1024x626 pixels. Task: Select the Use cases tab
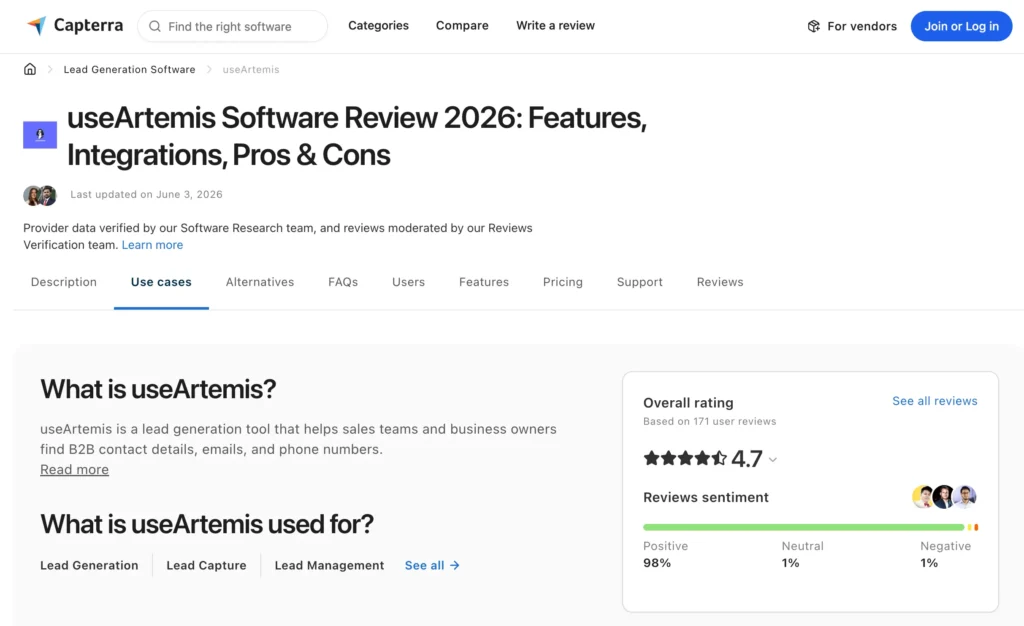point(161,282)
